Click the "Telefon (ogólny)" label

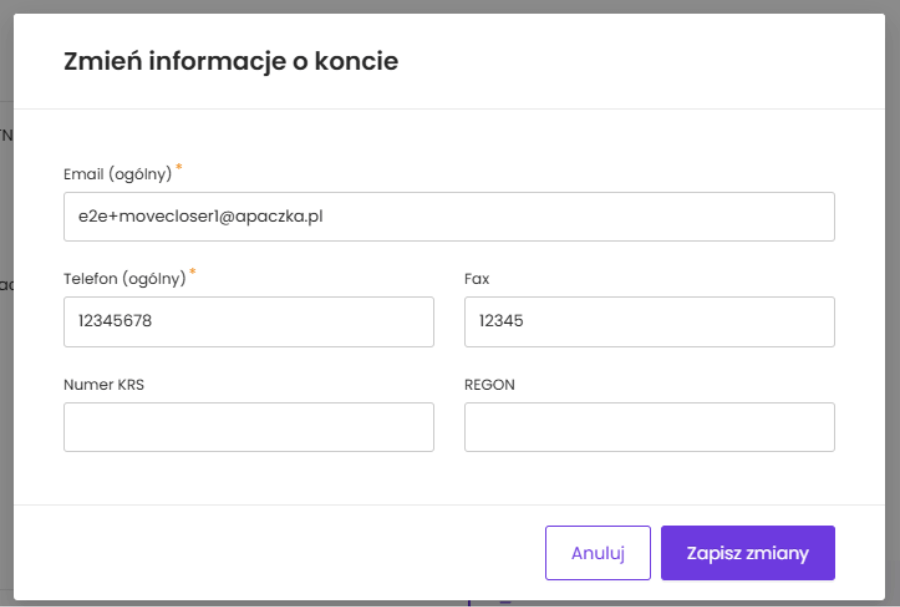(124, 280)
